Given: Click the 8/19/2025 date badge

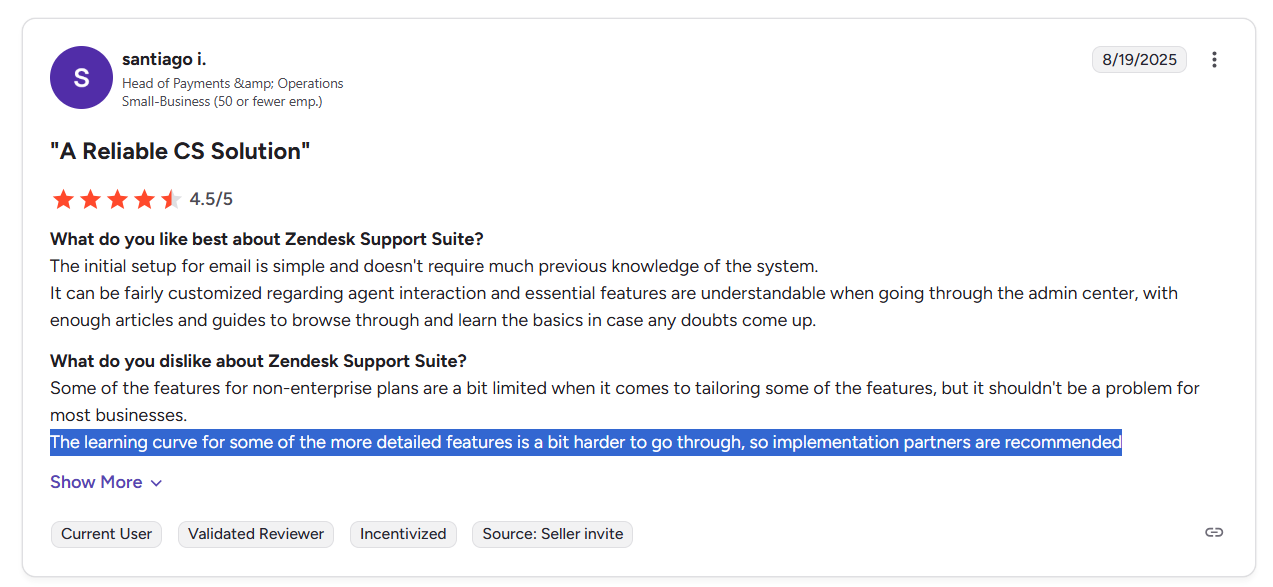Looking at the screenshot, I should click(1139, 60).
